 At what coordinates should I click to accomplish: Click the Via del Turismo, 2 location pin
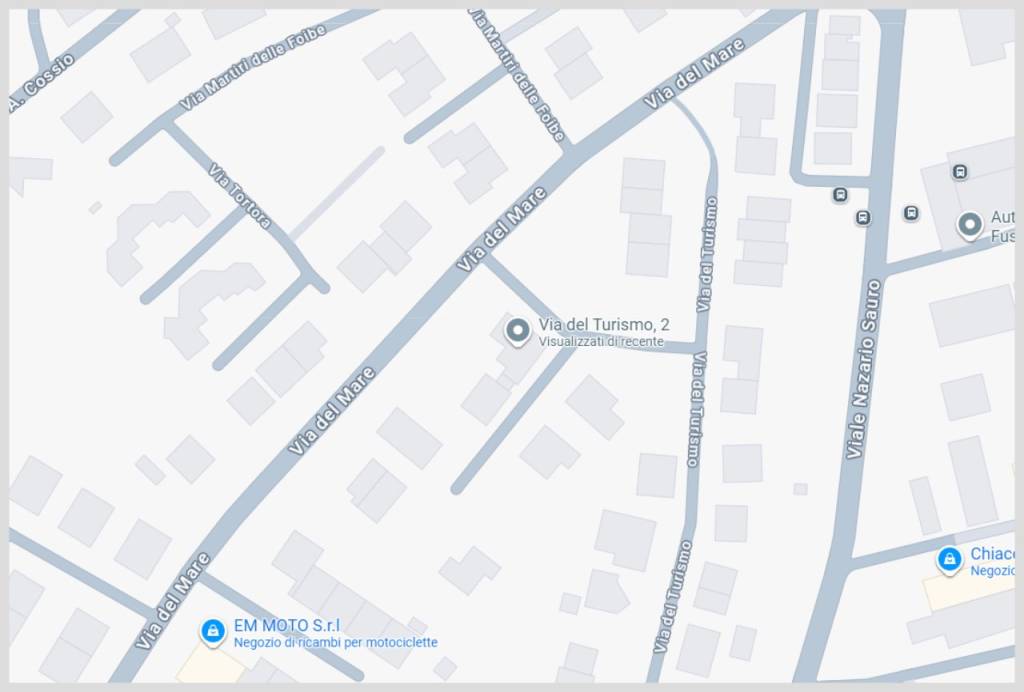point(518,332)
